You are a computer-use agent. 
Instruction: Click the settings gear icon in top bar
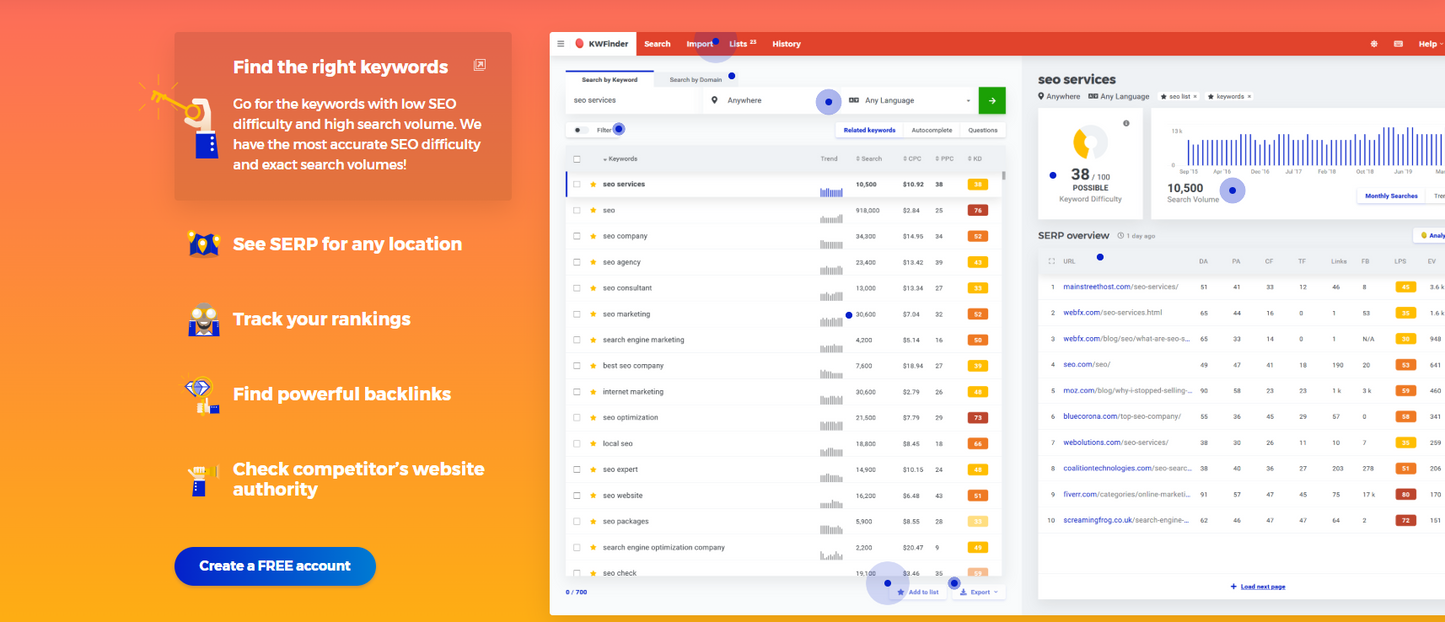1374,43
